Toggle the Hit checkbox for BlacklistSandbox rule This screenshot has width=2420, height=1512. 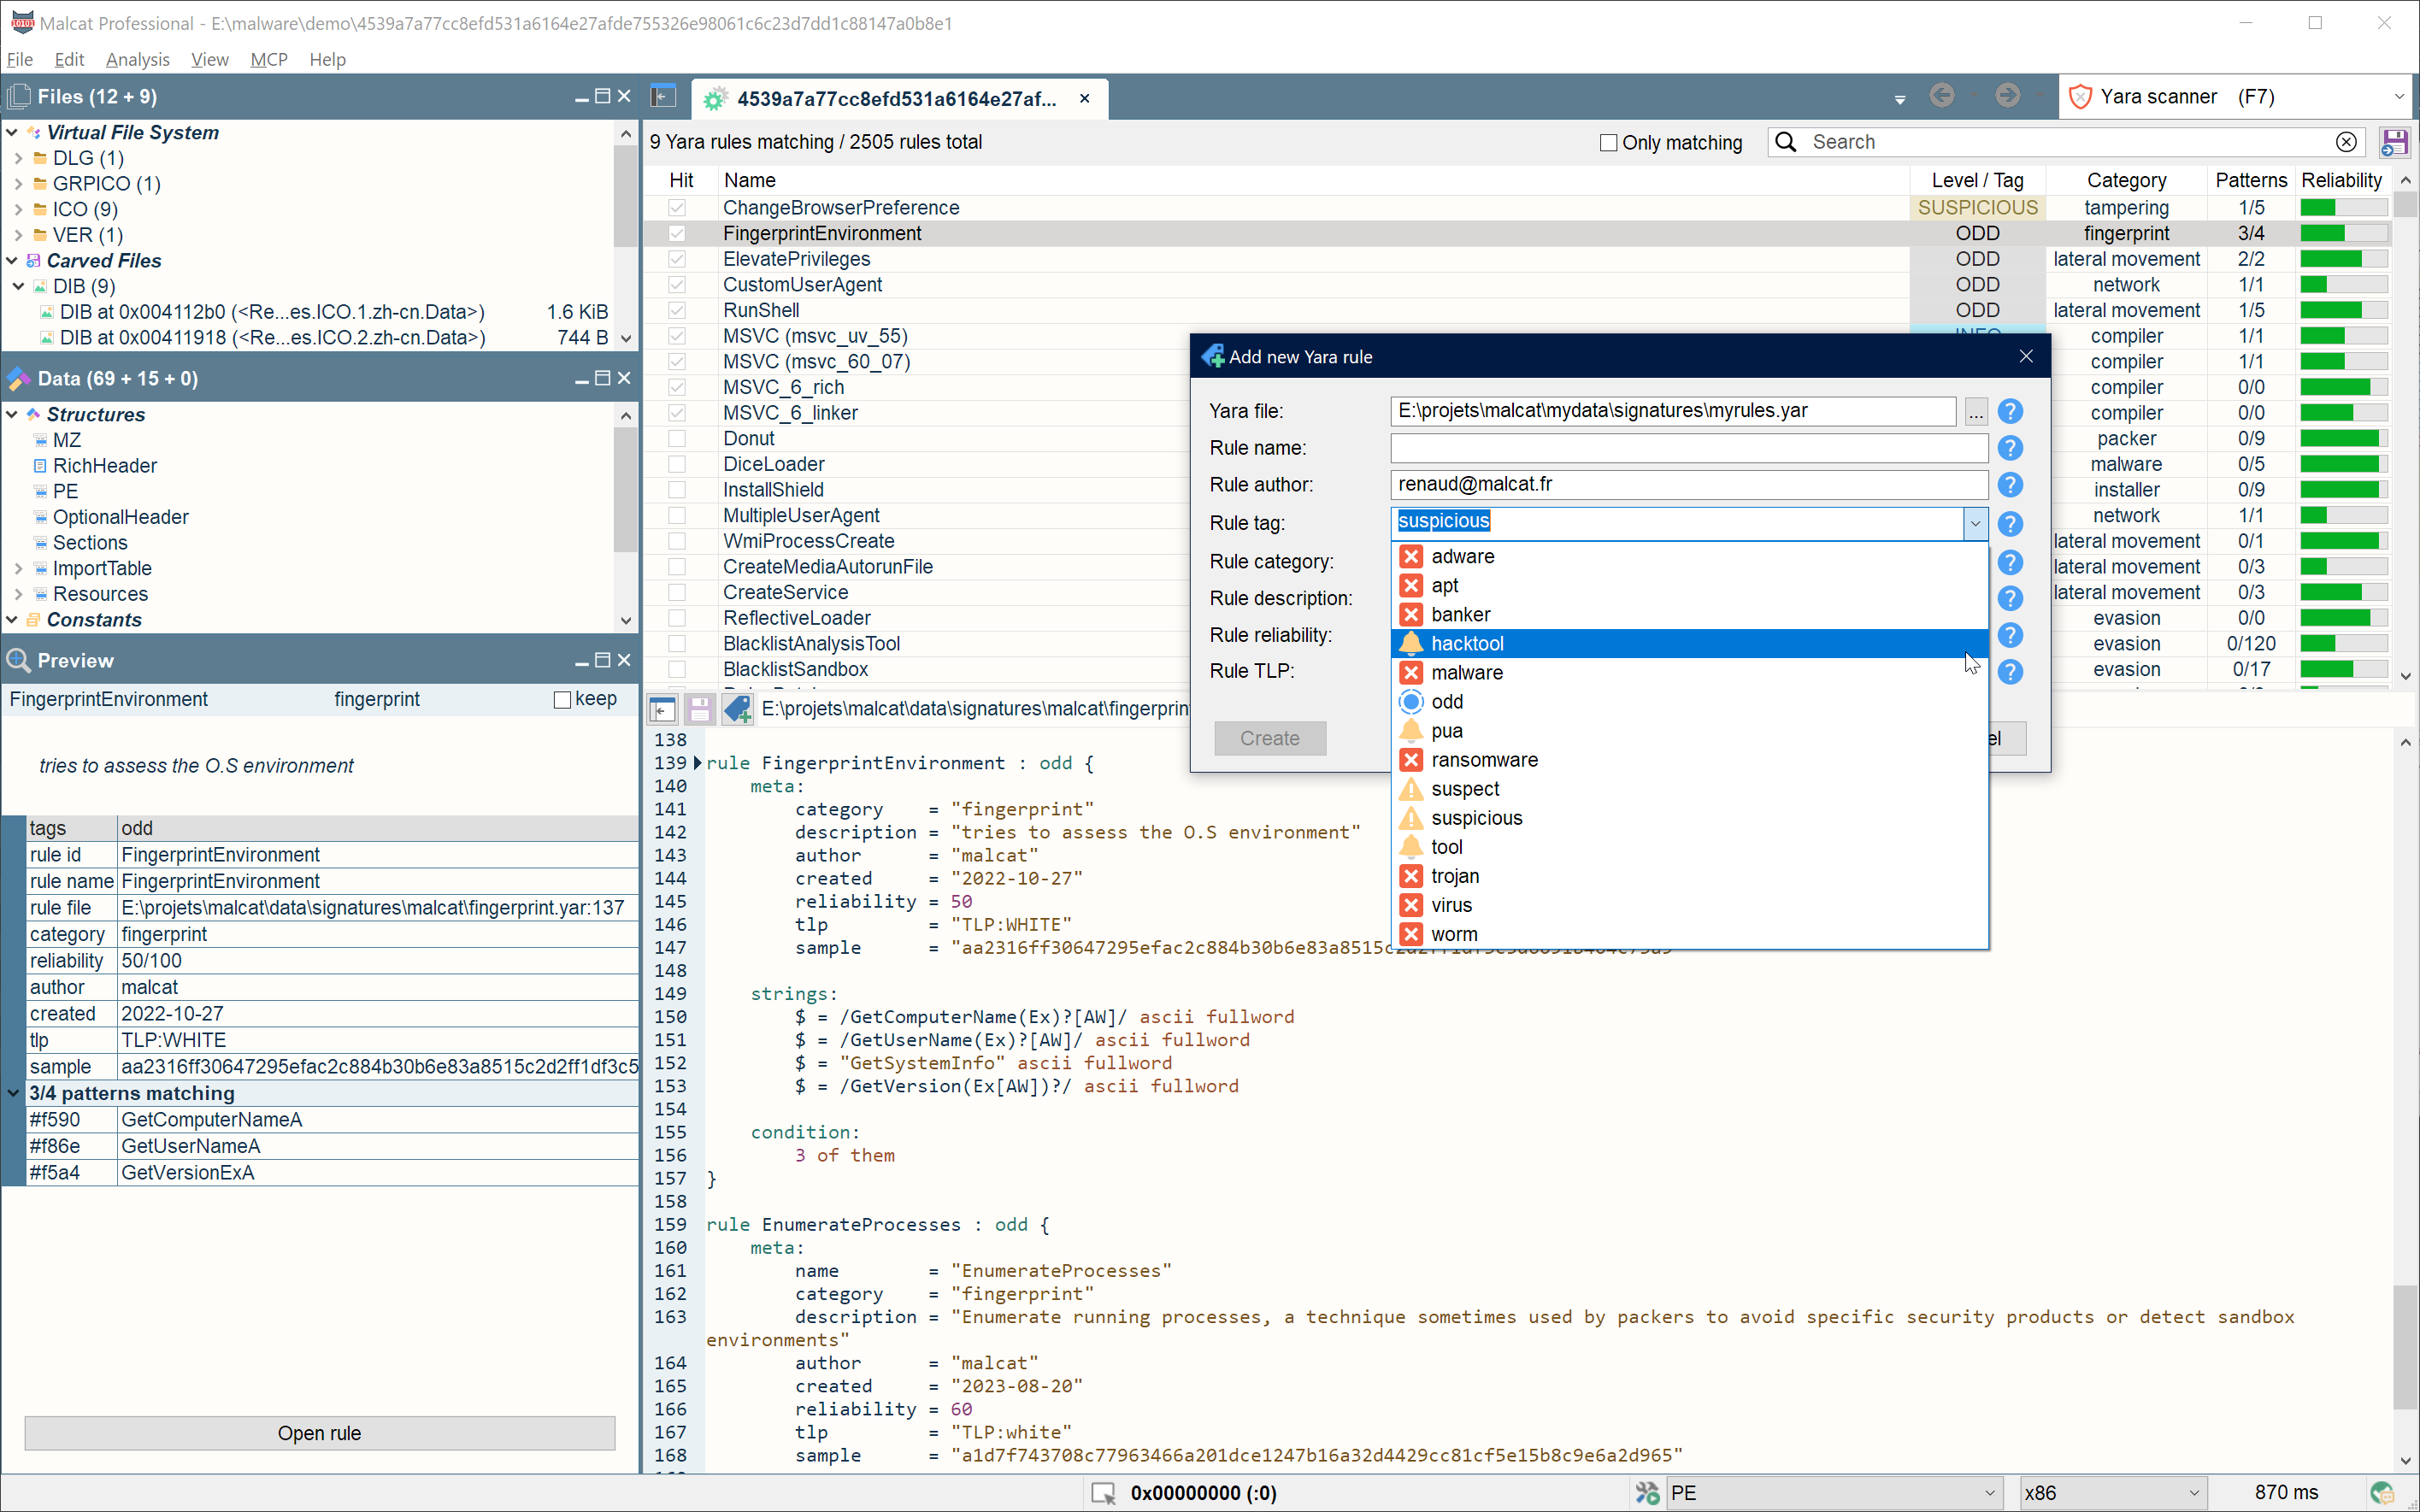pyautogui.click(x=677, y=669)
